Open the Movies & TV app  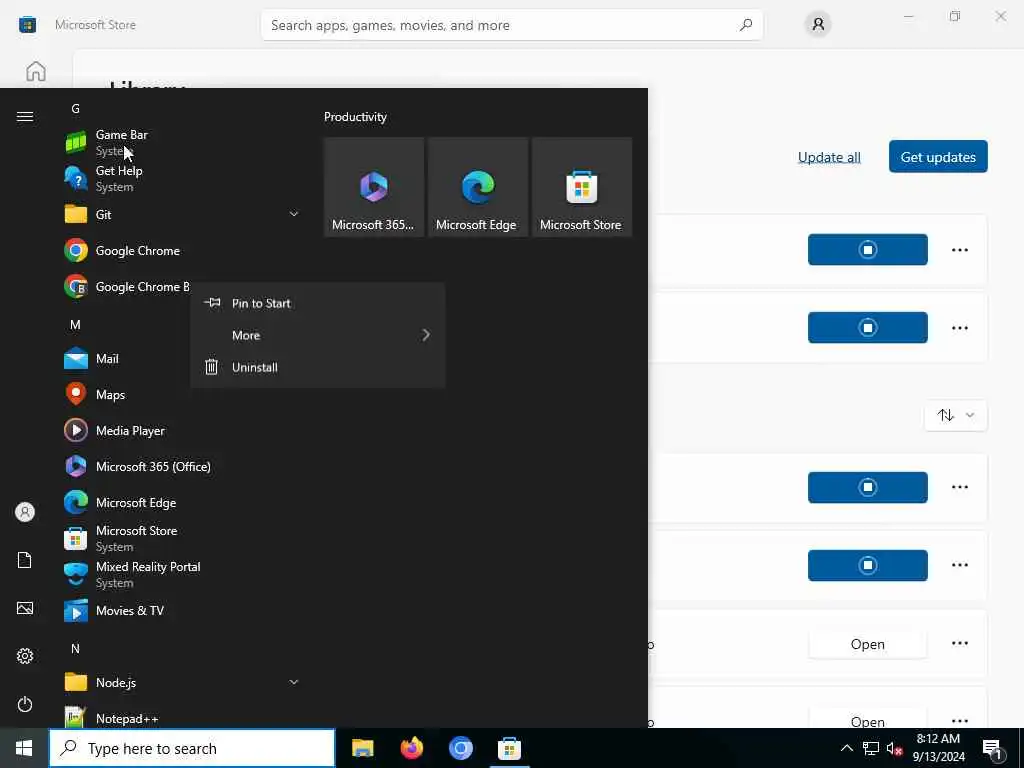pos(182,611)
